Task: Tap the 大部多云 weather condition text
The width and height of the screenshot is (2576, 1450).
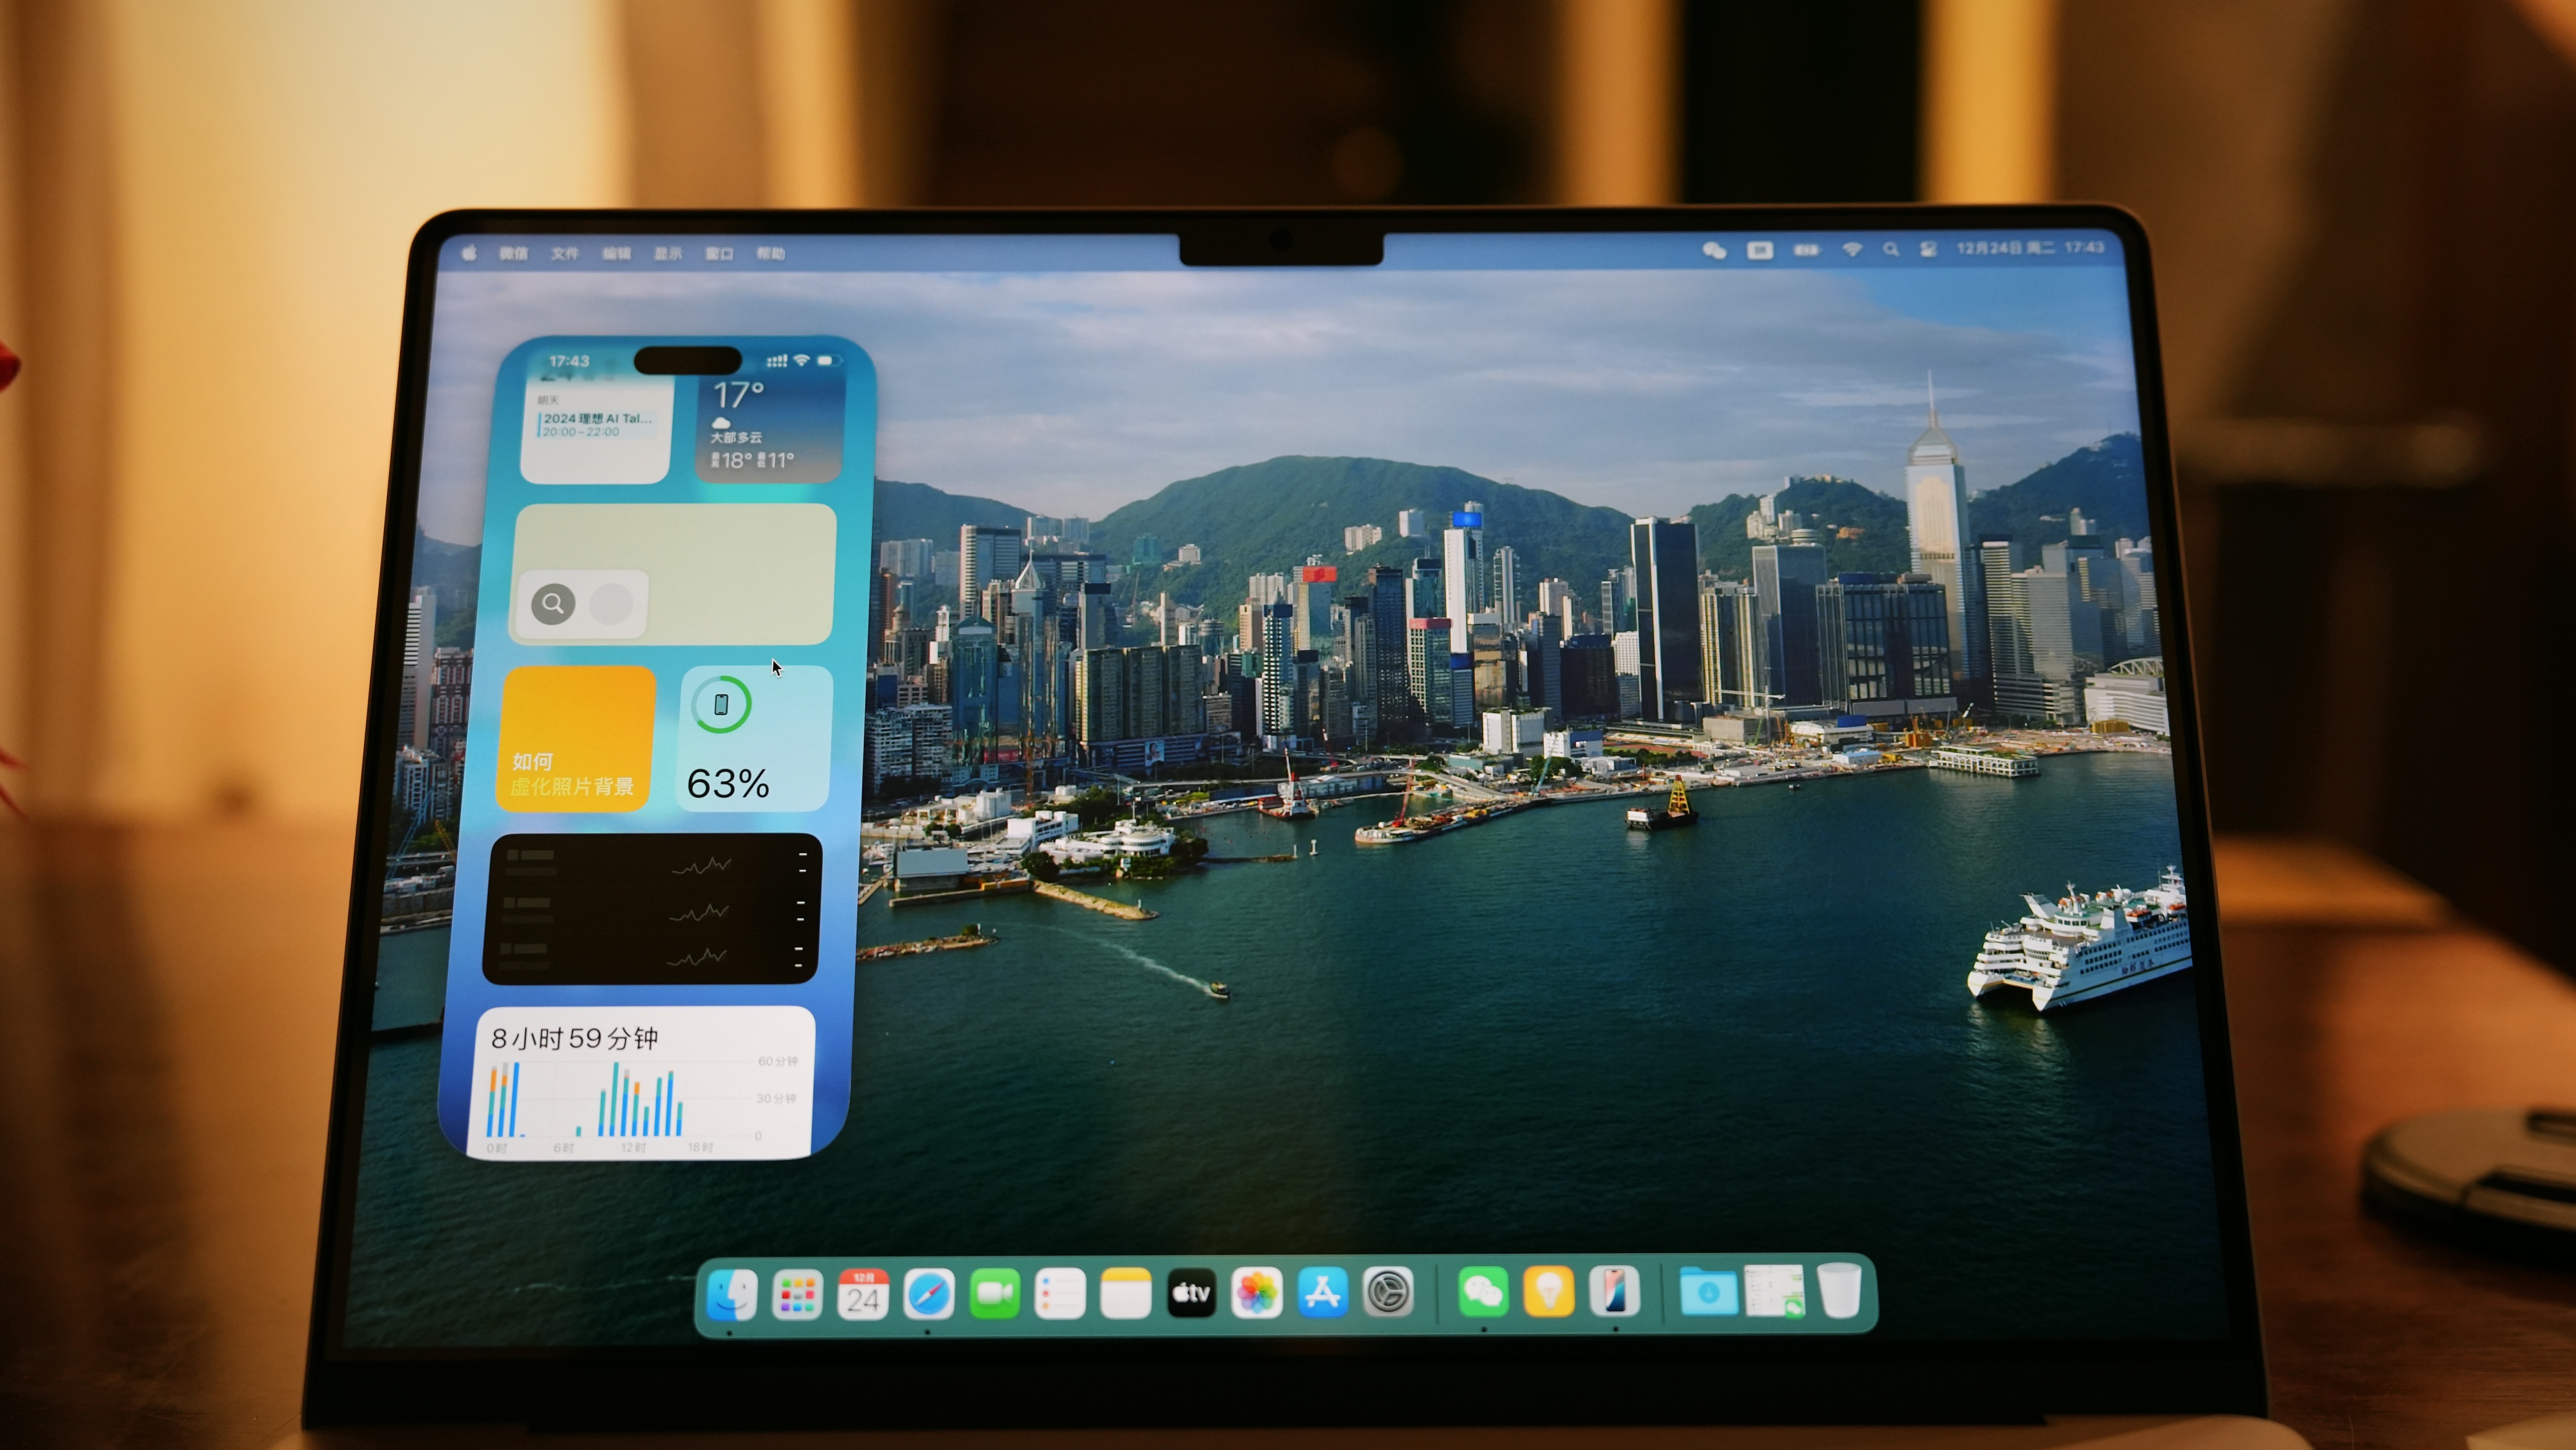Action: tap(736, 437)
